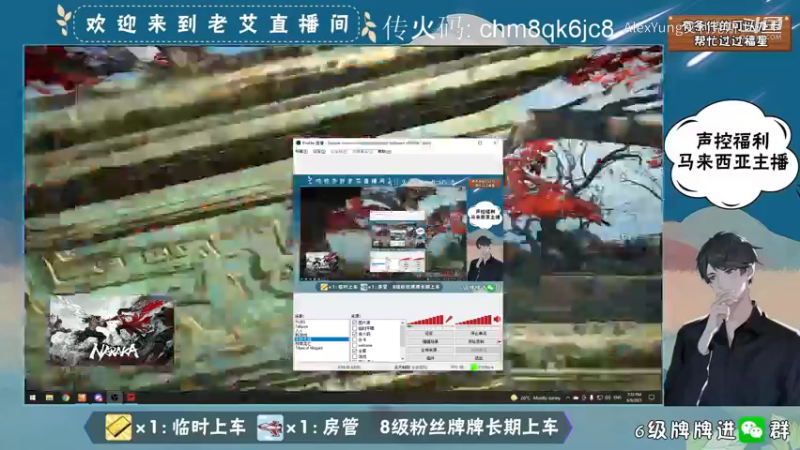Toggle the source checkbox directly above welcome

(355, 340)
